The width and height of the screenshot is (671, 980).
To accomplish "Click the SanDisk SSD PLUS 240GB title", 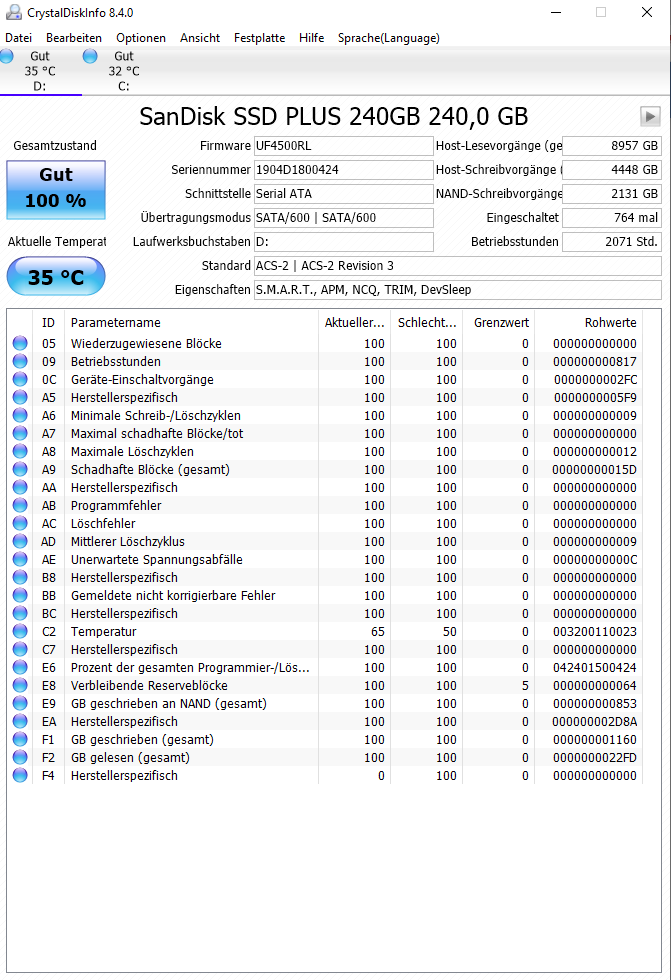I will [x=334, y=116].
